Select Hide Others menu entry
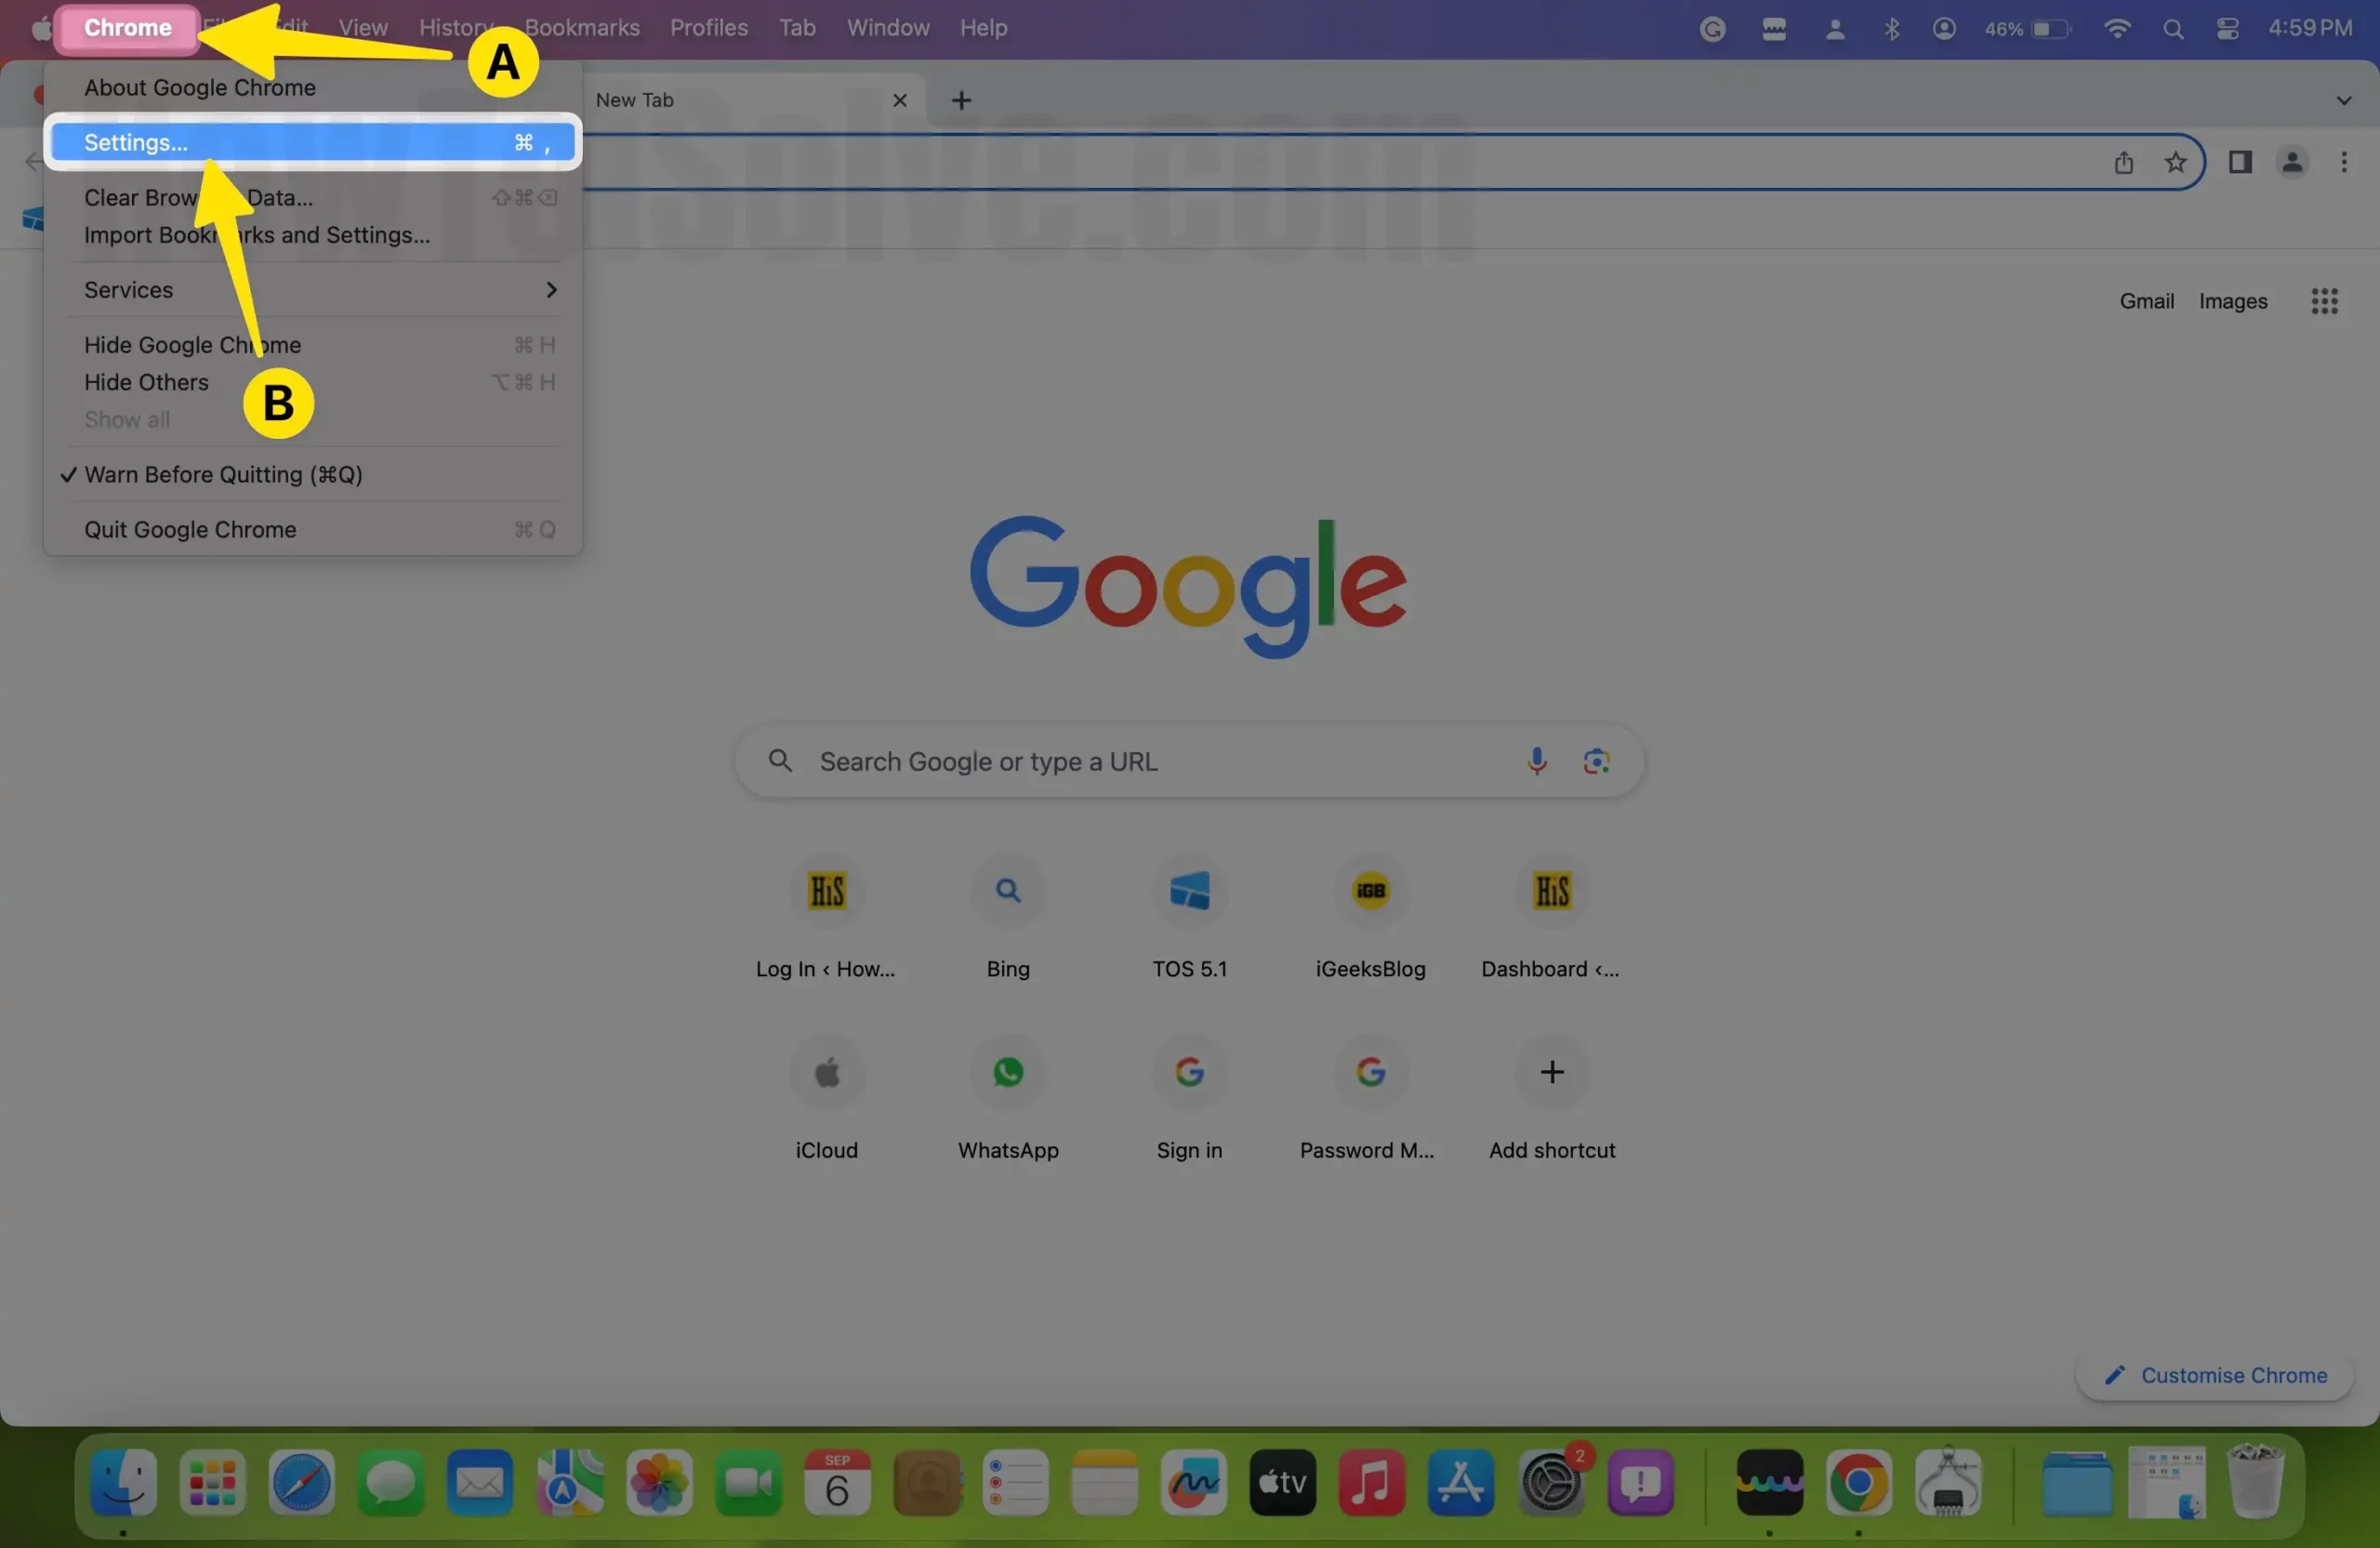The height and width of the screenshot is (1548, 2380). point(146,382)
